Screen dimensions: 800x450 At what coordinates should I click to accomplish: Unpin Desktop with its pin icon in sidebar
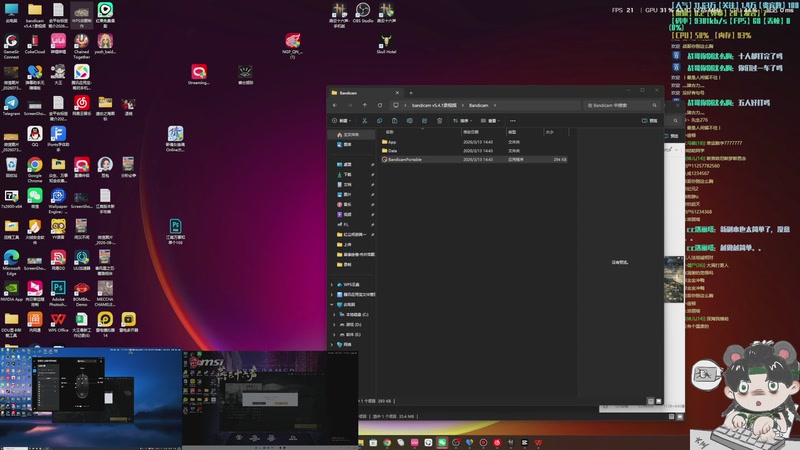tap(372, 164)
